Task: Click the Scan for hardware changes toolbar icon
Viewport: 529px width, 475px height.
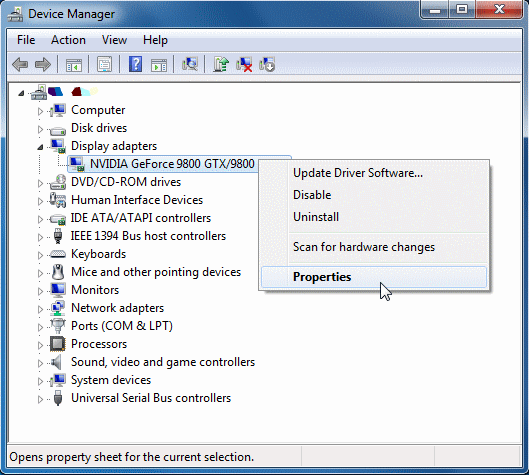Action: tap(190, 64)
